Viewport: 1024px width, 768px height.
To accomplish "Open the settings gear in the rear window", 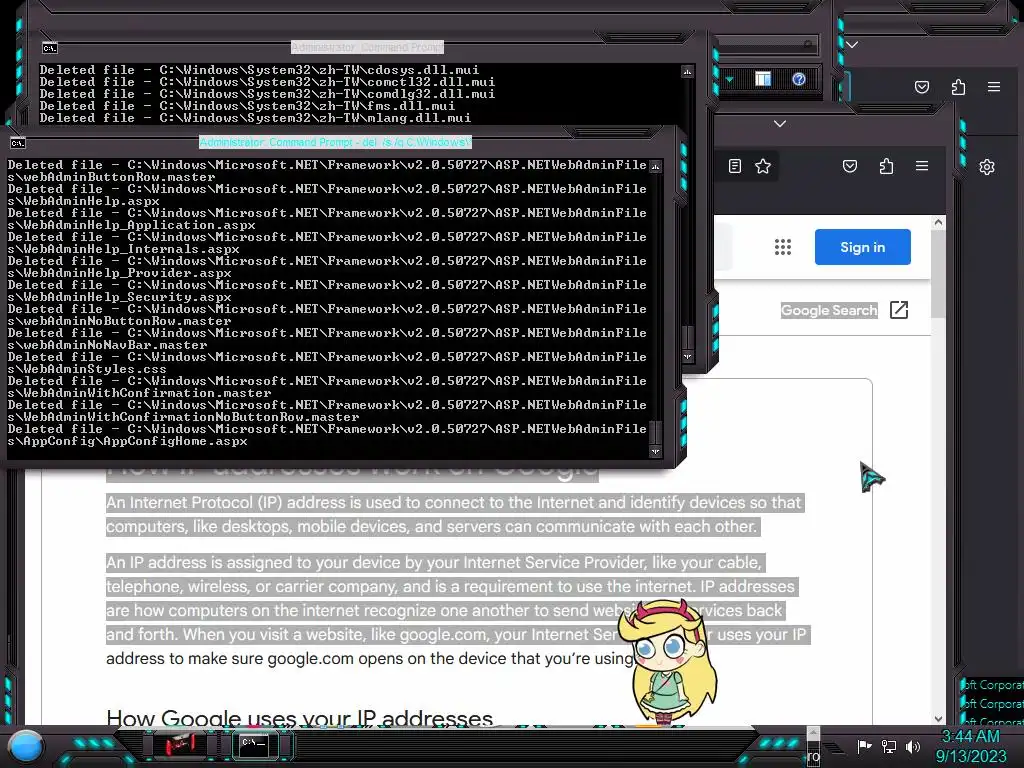I will [x=987, y=167].
